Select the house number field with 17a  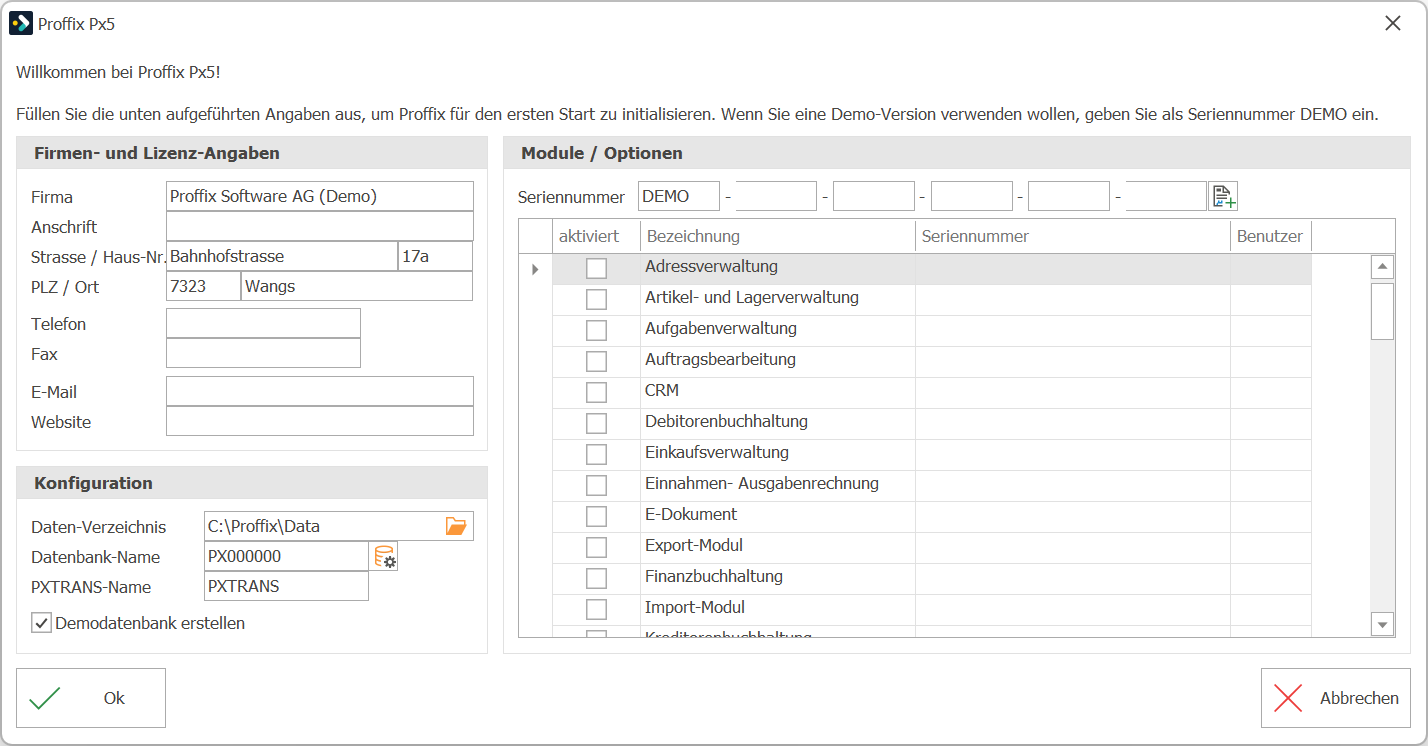[435, 256]
